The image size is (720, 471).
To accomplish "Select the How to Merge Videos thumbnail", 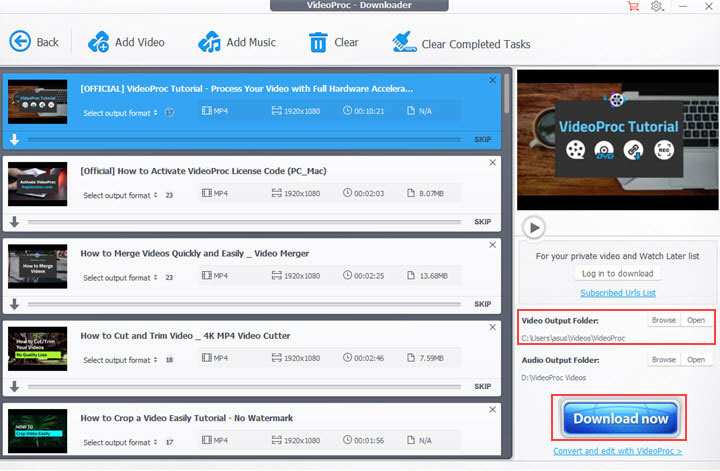I will coord(38,266).
